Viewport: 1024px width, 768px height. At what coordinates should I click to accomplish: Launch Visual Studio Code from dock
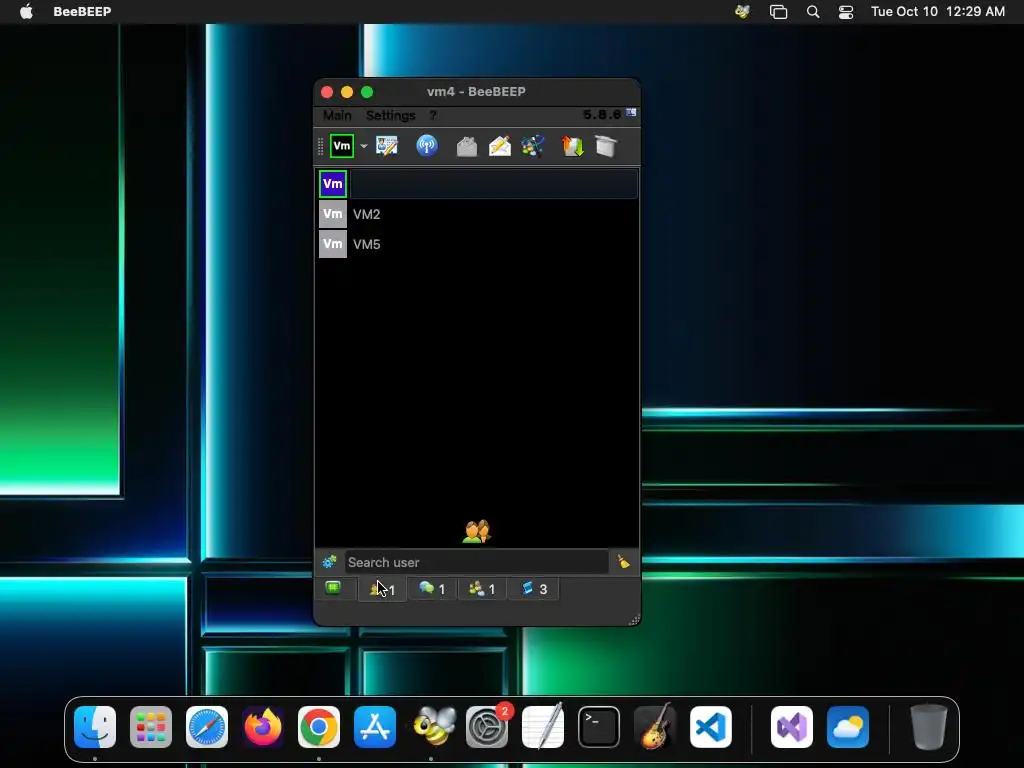click(x=711, y=727)
